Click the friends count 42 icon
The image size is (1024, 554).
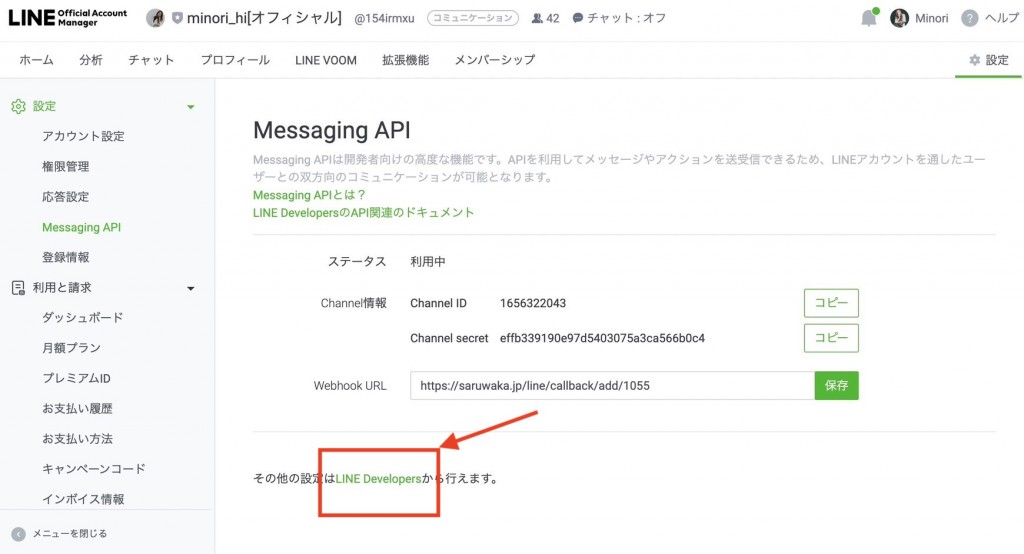coord(537,18)
